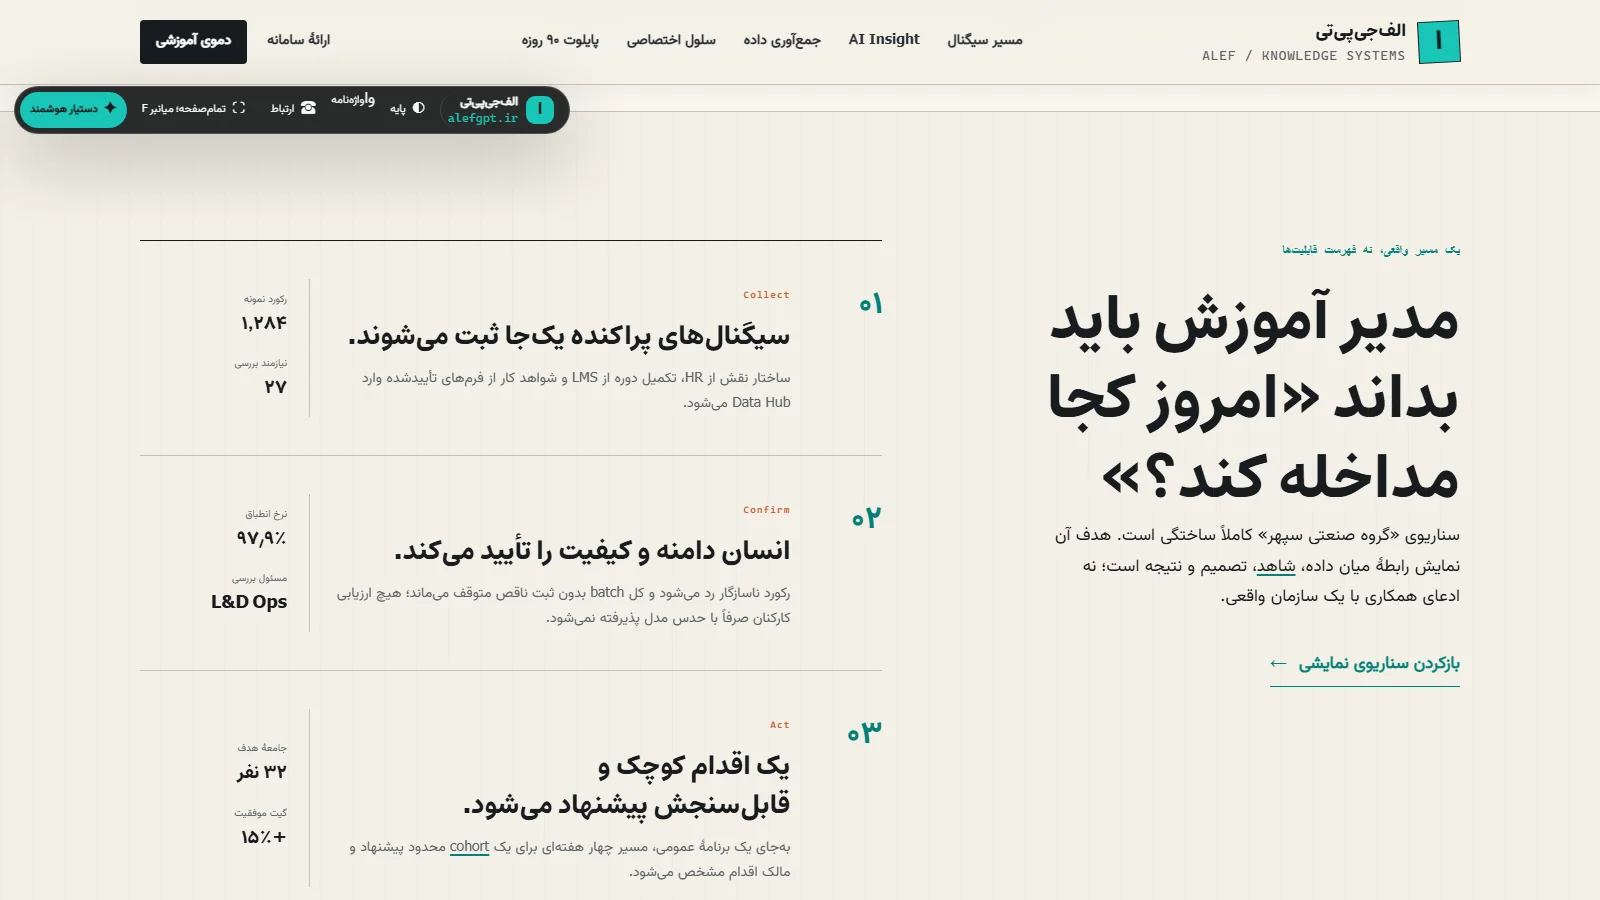Select مسیر سیگنال menu item
The image size is (1600, 900).
(x=985, y=40)
